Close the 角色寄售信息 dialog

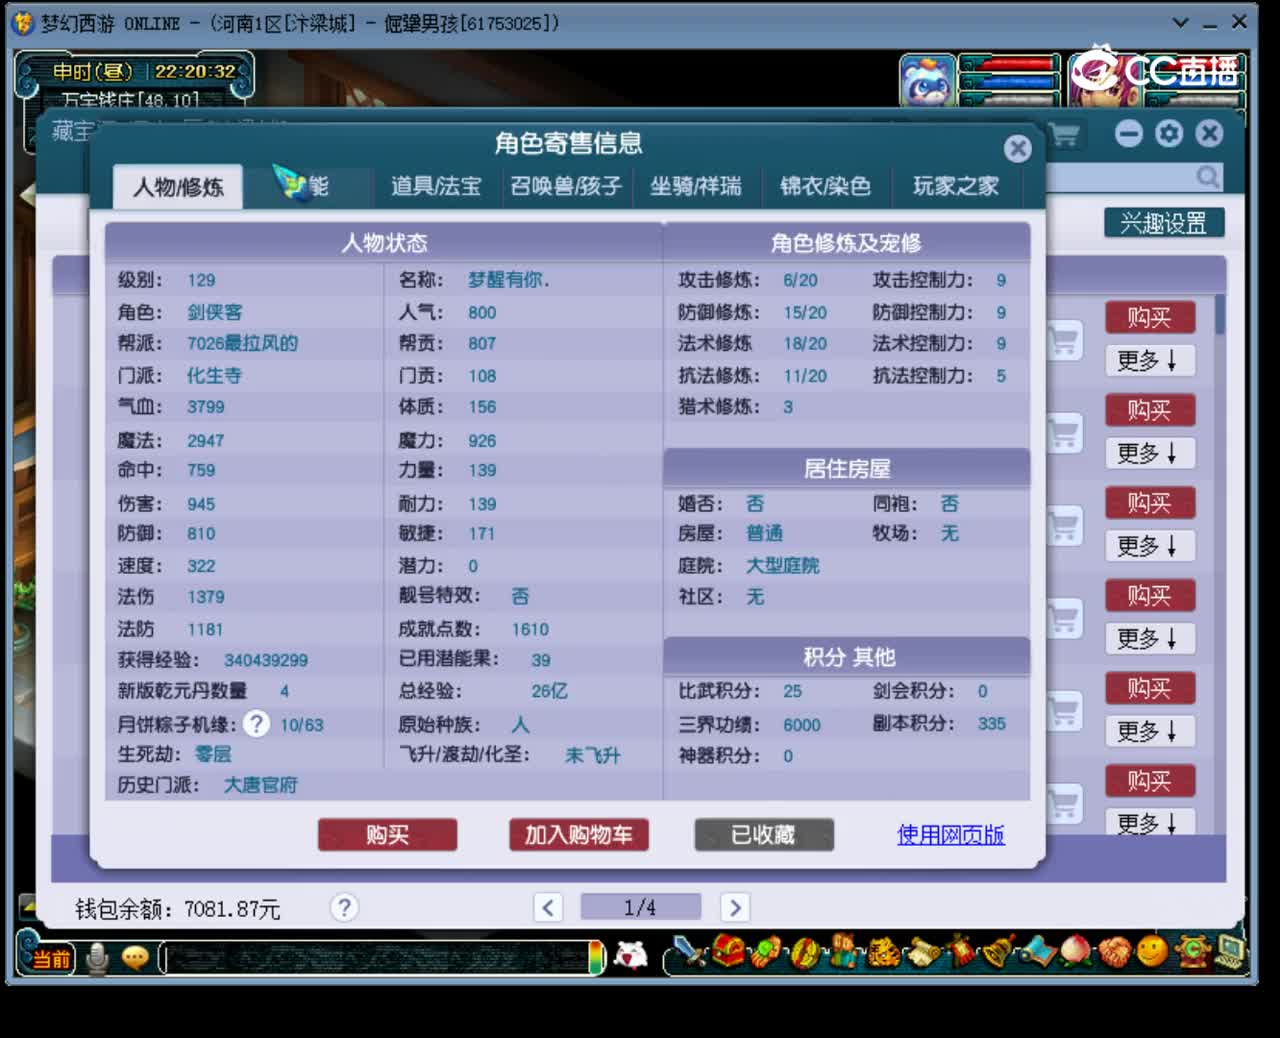(1017, 149)
